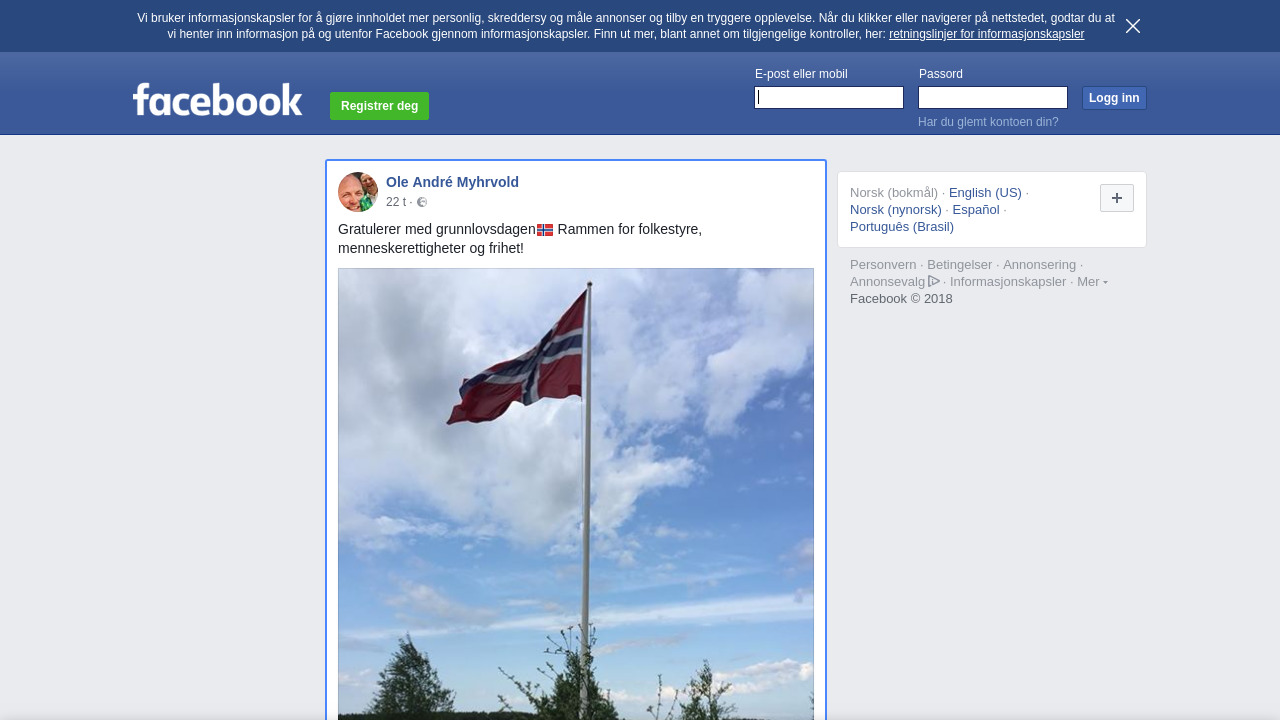Switch language to Norsk (nynorsk)
This screenshot has width=1280, height=720.
coord(896,209)
